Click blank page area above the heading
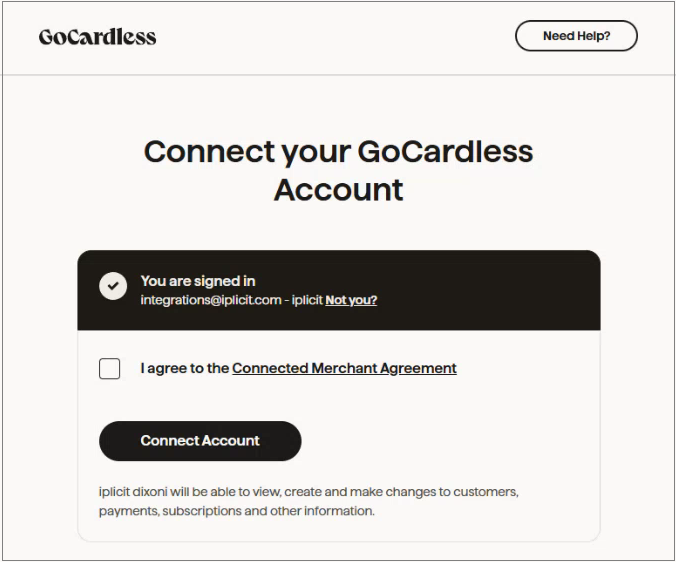This screenshot has height=562, width=676. (x=338, y=104)
